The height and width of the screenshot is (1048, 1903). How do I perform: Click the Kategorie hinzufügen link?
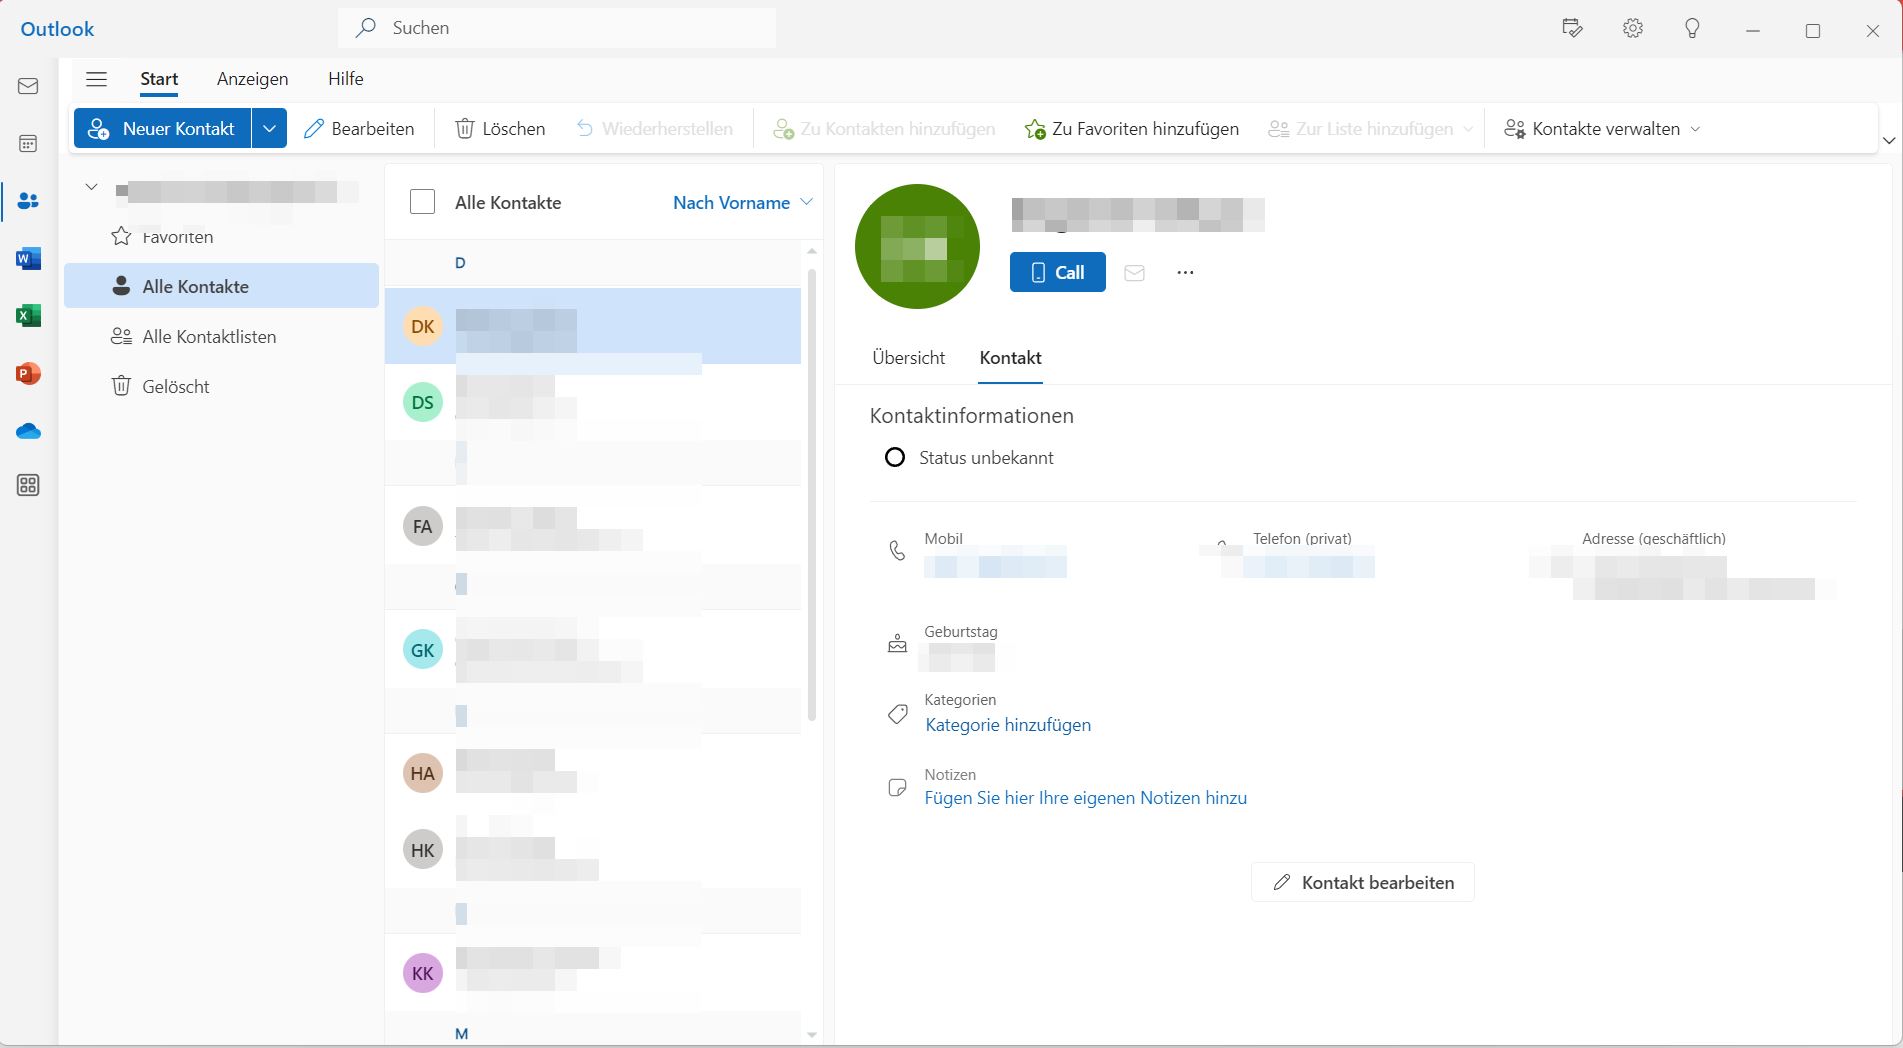coord(1008,725)
